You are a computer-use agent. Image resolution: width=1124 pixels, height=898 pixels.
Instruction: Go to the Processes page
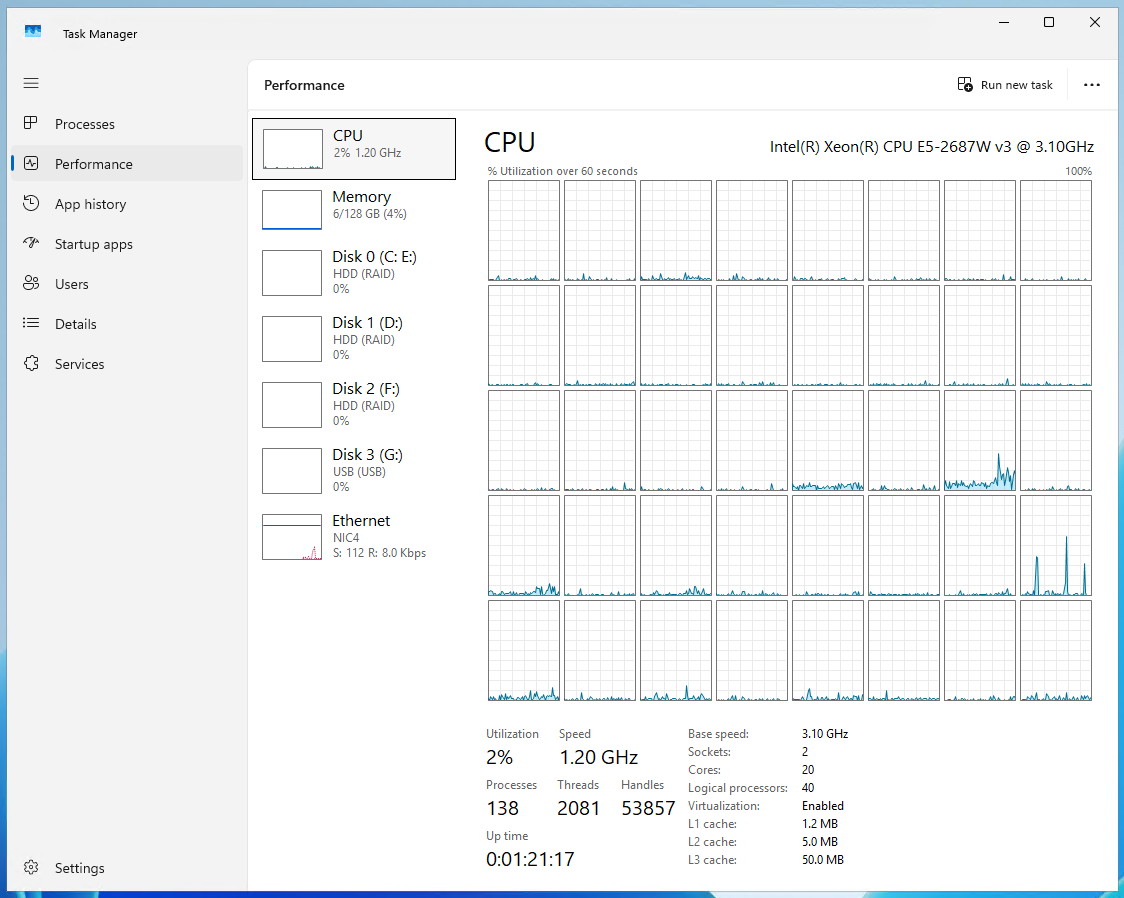127,124
